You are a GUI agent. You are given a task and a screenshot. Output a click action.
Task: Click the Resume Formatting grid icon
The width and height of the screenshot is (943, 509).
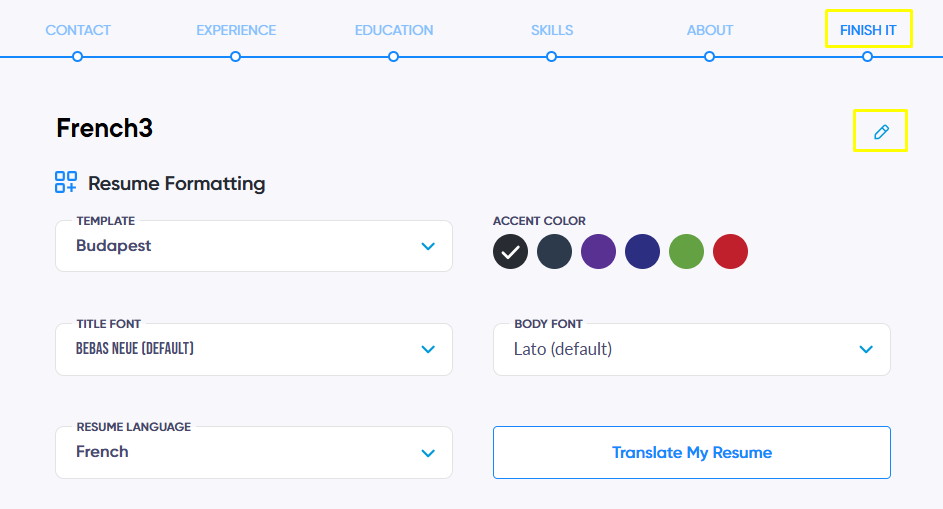tap(66, 182)
